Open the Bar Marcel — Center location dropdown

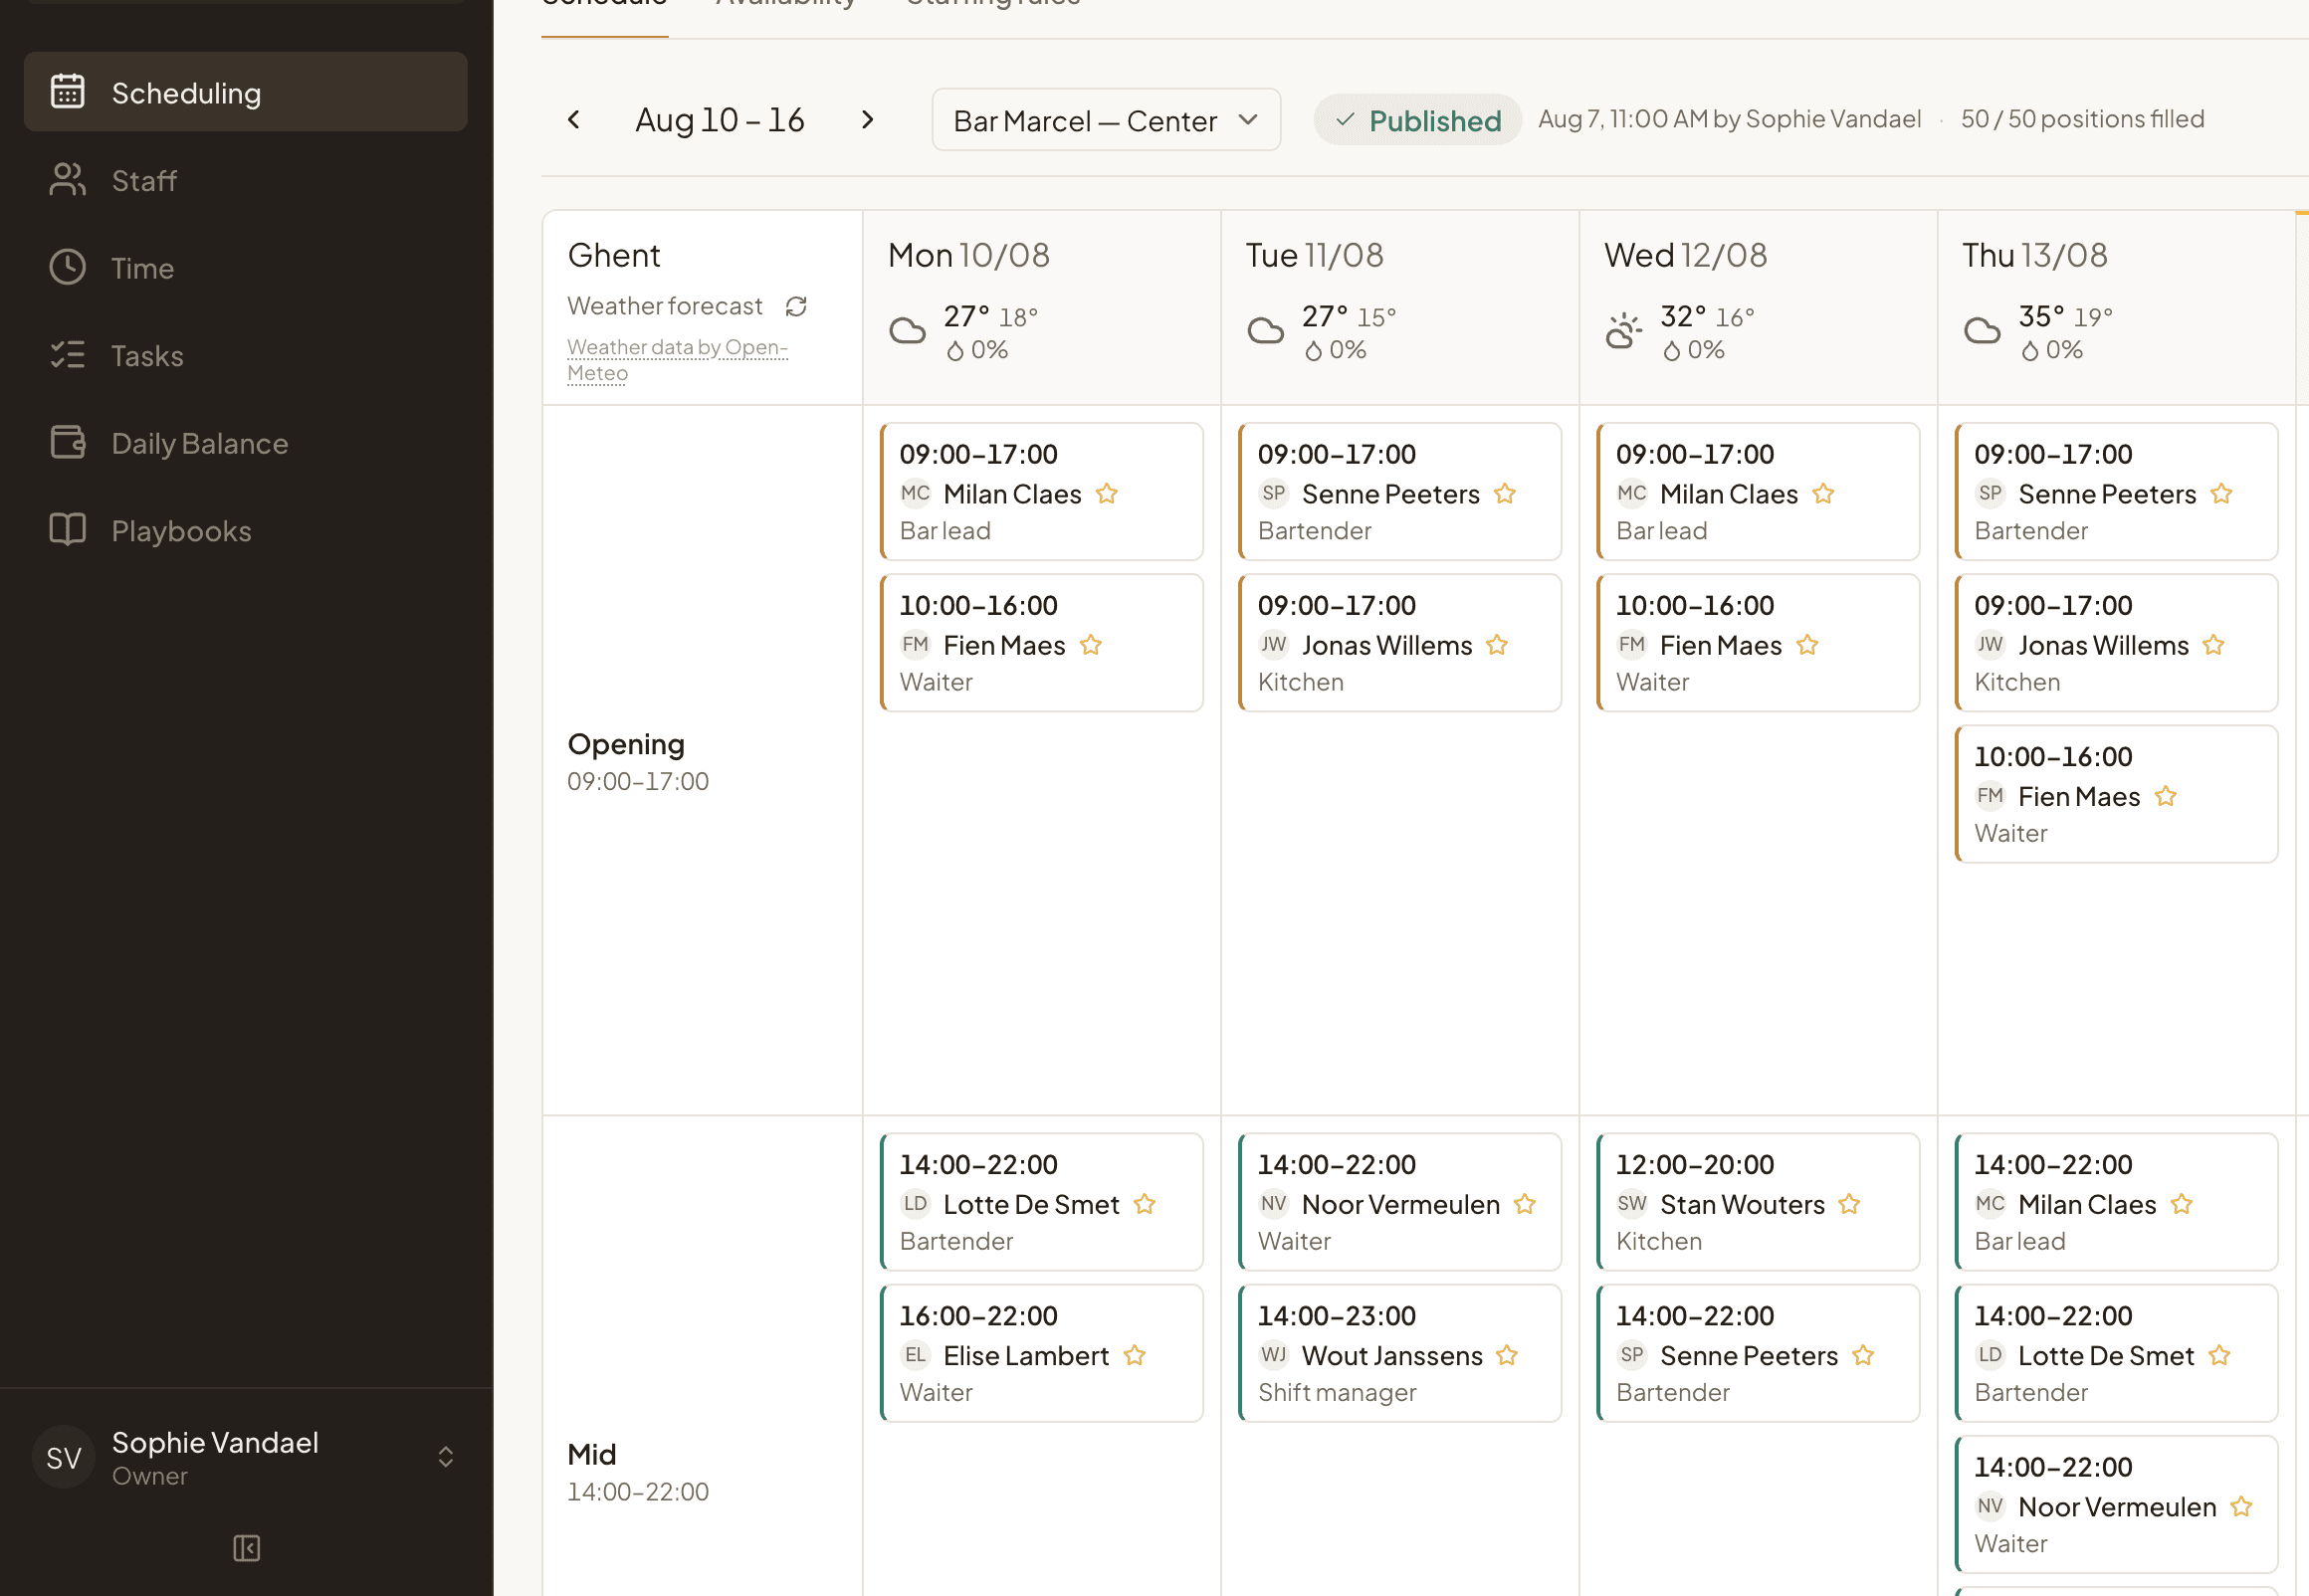[x=1106, y=120]
